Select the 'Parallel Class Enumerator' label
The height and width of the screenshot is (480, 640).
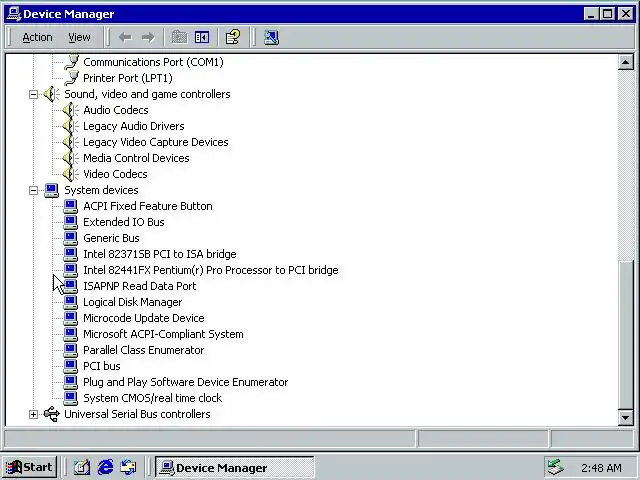144,350
